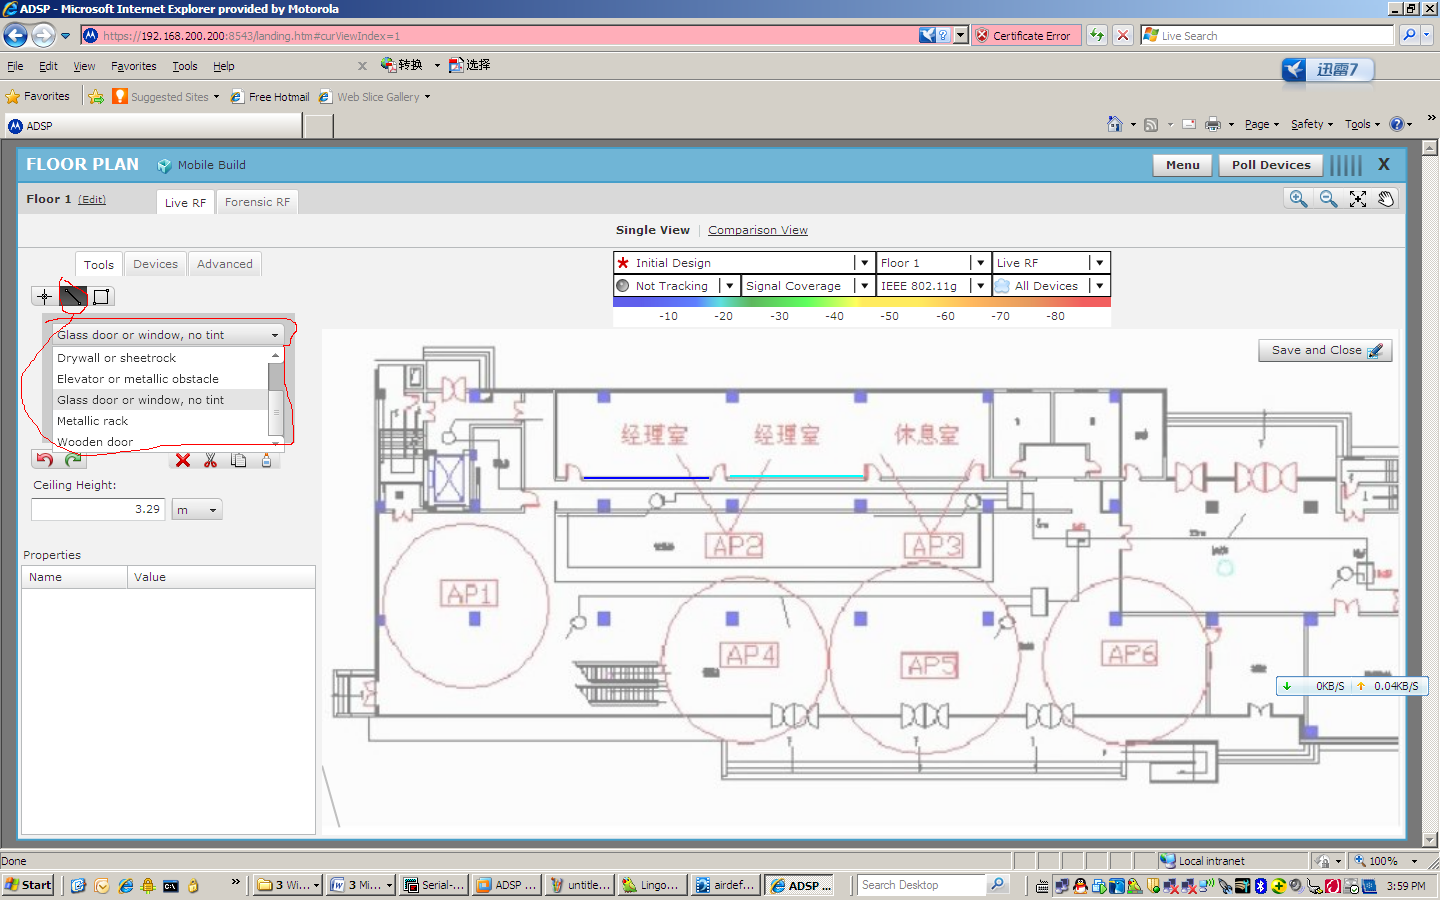This screenshot has height=900, width=1440.
Task: Open the Comparison View link
Action: click(x=758, y=230)
